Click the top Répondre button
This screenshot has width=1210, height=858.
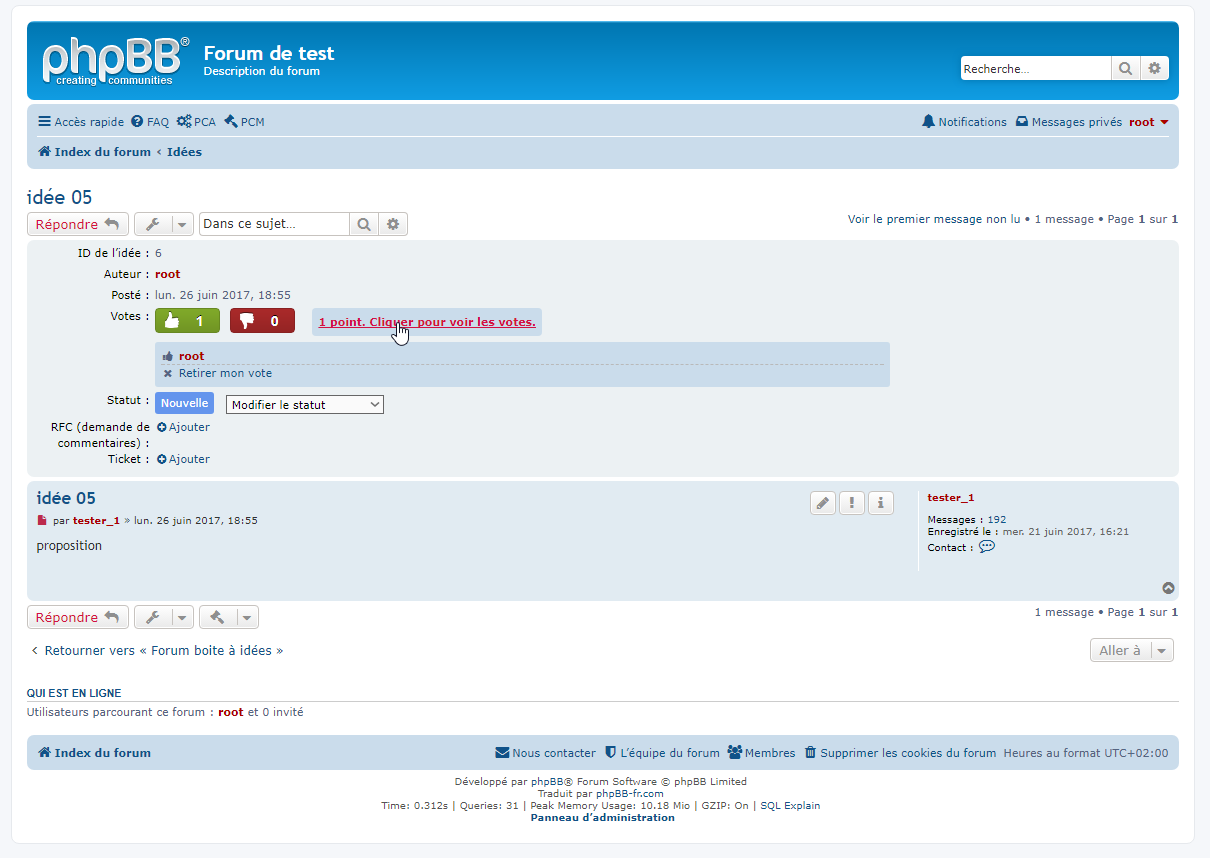77,224
